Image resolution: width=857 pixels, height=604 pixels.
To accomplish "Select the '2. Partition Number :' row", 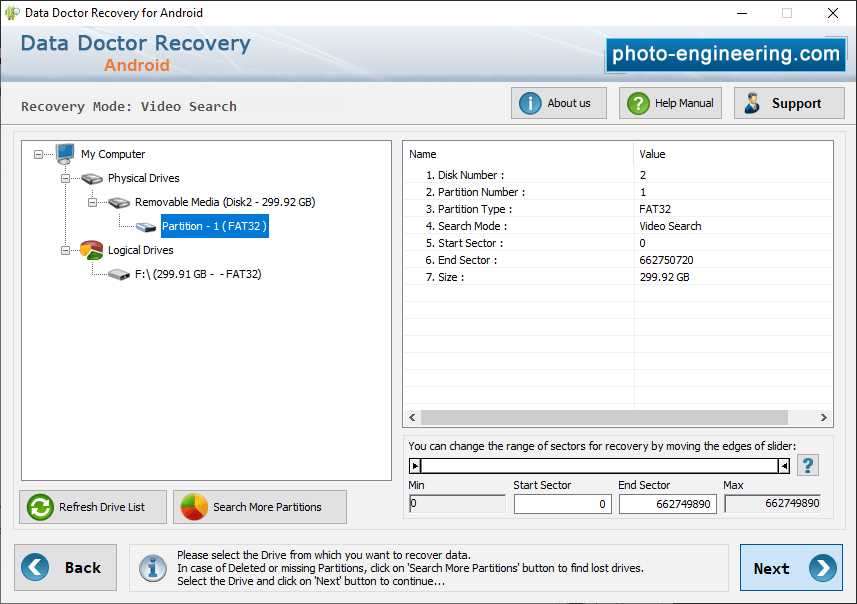I will click(618, 192).
